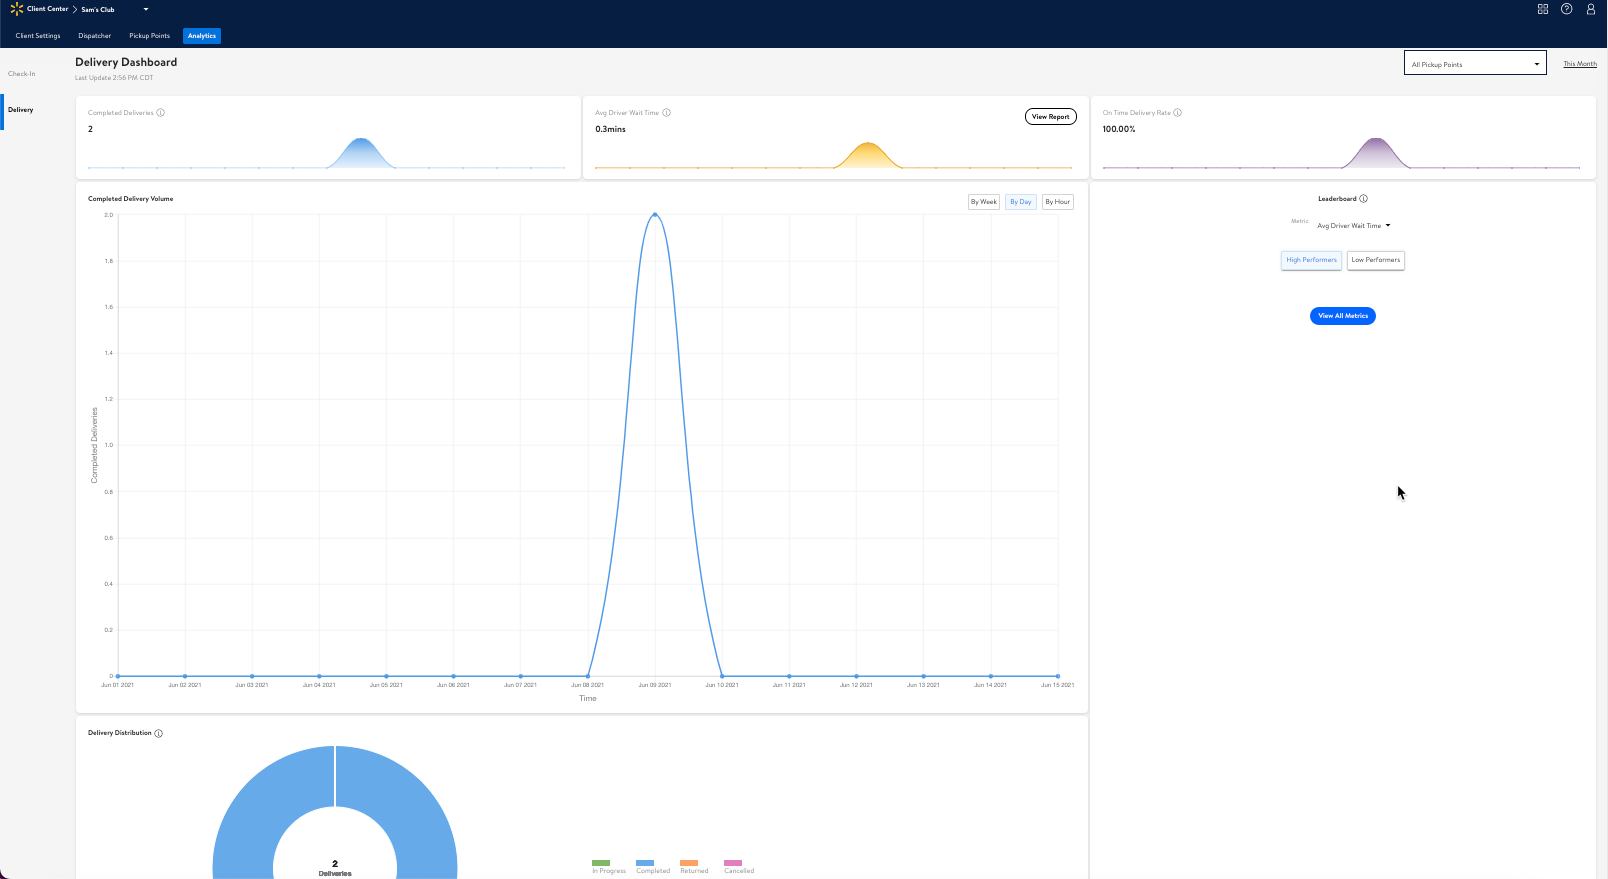This screenshot has width=1608, height=879.
Task: Click the Completed Delivery Volume title
Action: [131, 199]
